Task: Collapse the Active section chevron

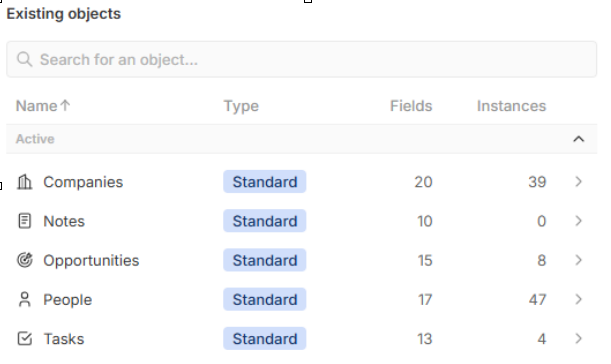Action: click(x=579, y=139)
